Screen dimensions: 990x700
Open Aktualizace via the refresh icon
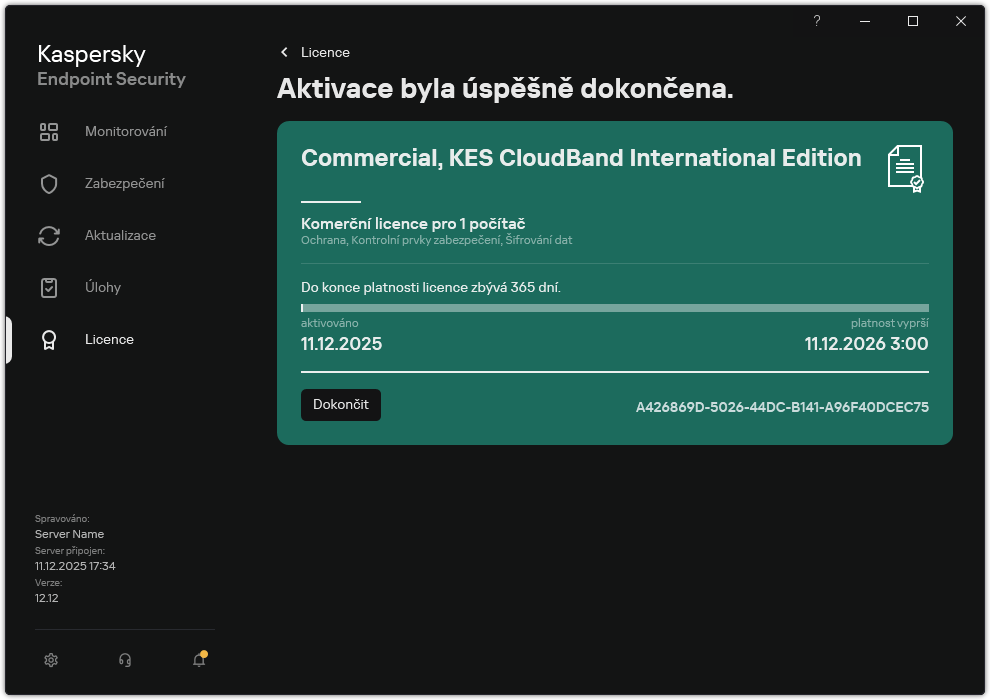click(49, 235)
